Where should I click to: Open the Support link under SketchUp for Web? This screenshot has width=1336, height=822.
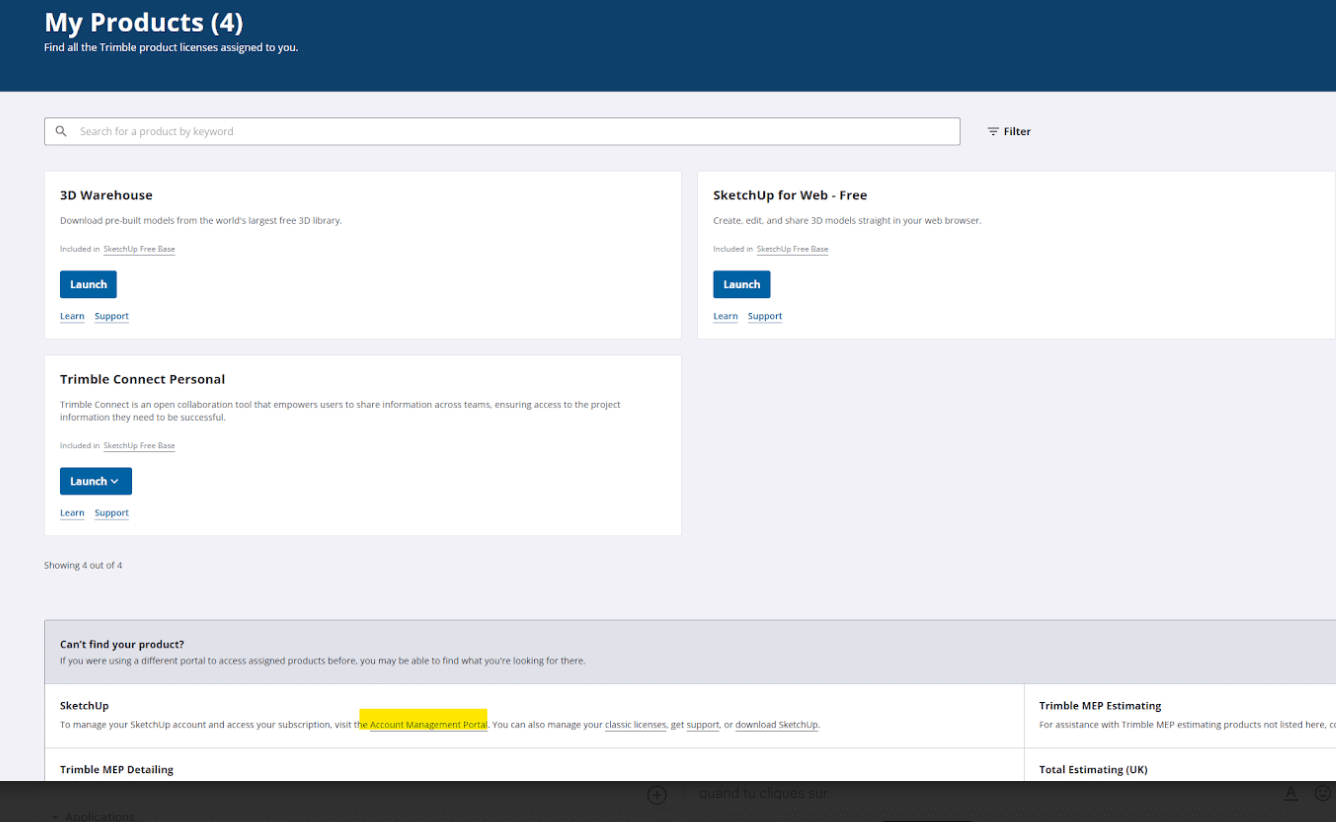coord(765,316)
